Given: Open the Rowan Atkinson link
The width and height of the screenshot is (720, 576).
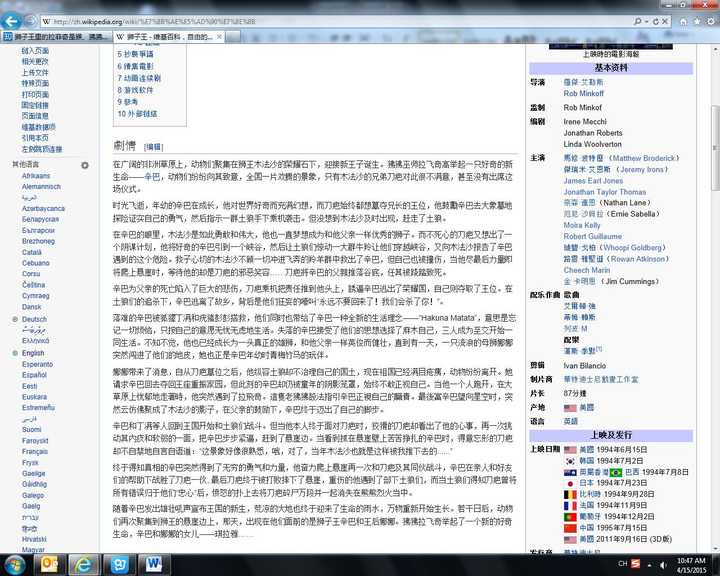Looking at the screenshot, I should tap(638, 259).
